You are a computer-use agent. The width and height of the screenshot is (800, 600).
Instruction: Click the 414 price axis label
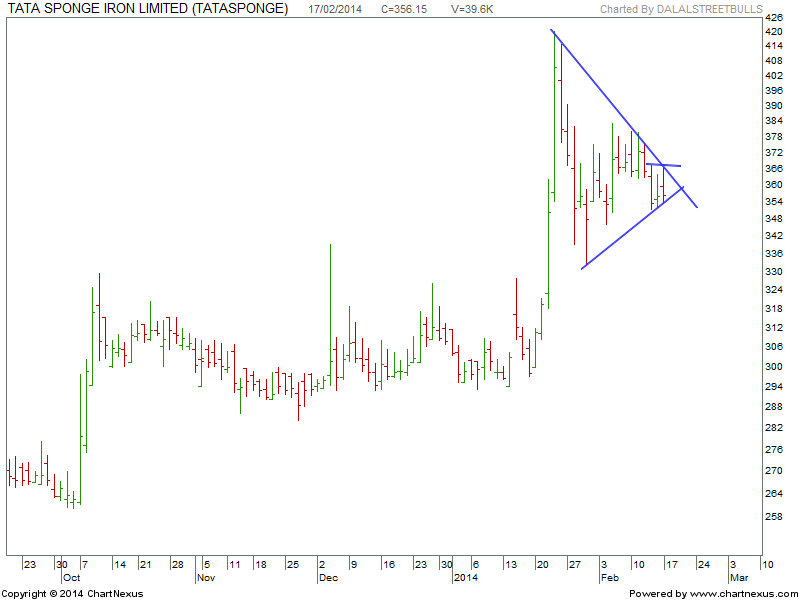coord(774,46)
